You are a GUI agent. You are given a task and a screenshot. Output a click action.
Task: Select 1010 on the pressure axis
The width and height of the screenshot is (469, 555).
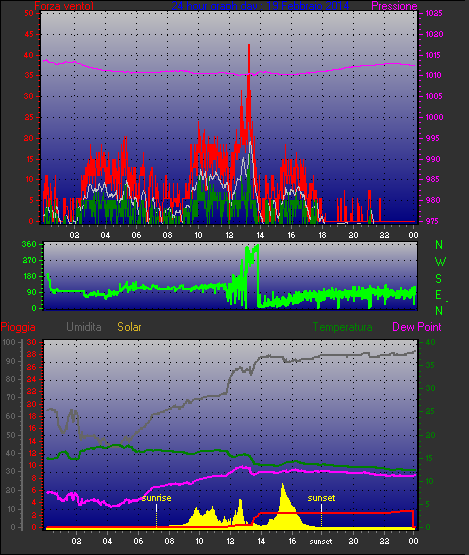[x=434, y=75]
